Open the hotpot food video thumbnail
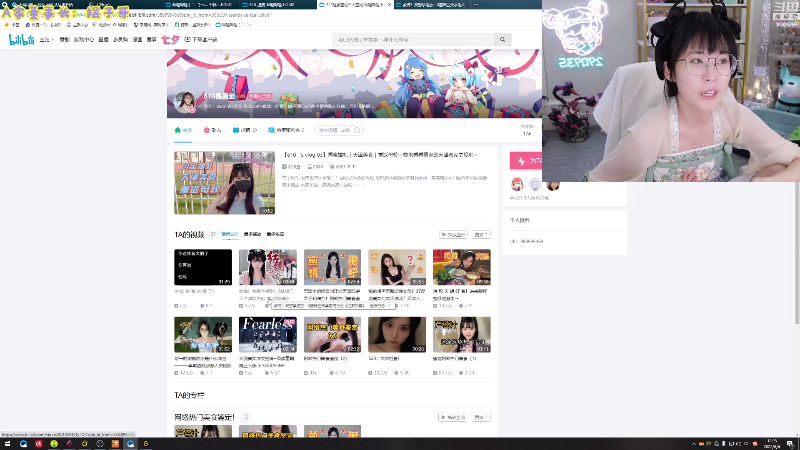 coord(462,267)
